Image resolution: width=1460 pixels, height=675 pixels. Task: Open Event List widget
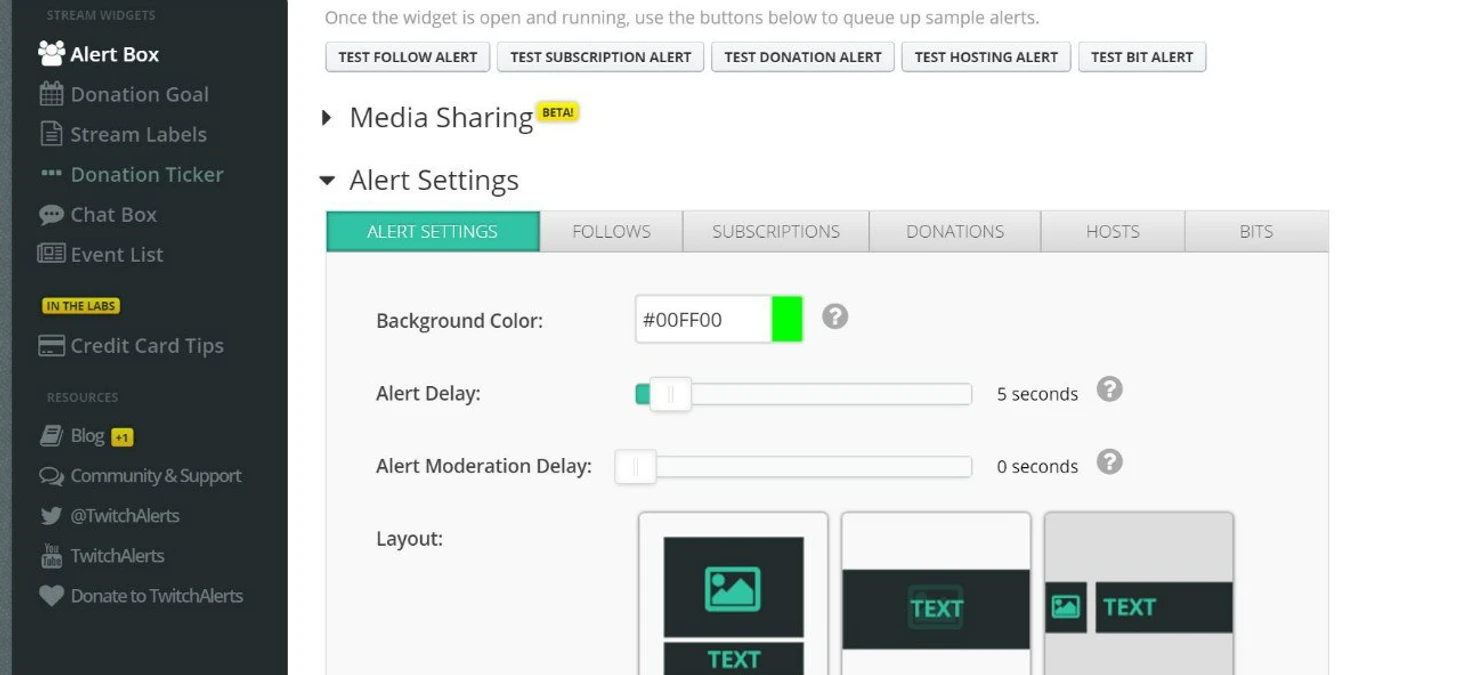pyautogui.click(x=116, y=254)
